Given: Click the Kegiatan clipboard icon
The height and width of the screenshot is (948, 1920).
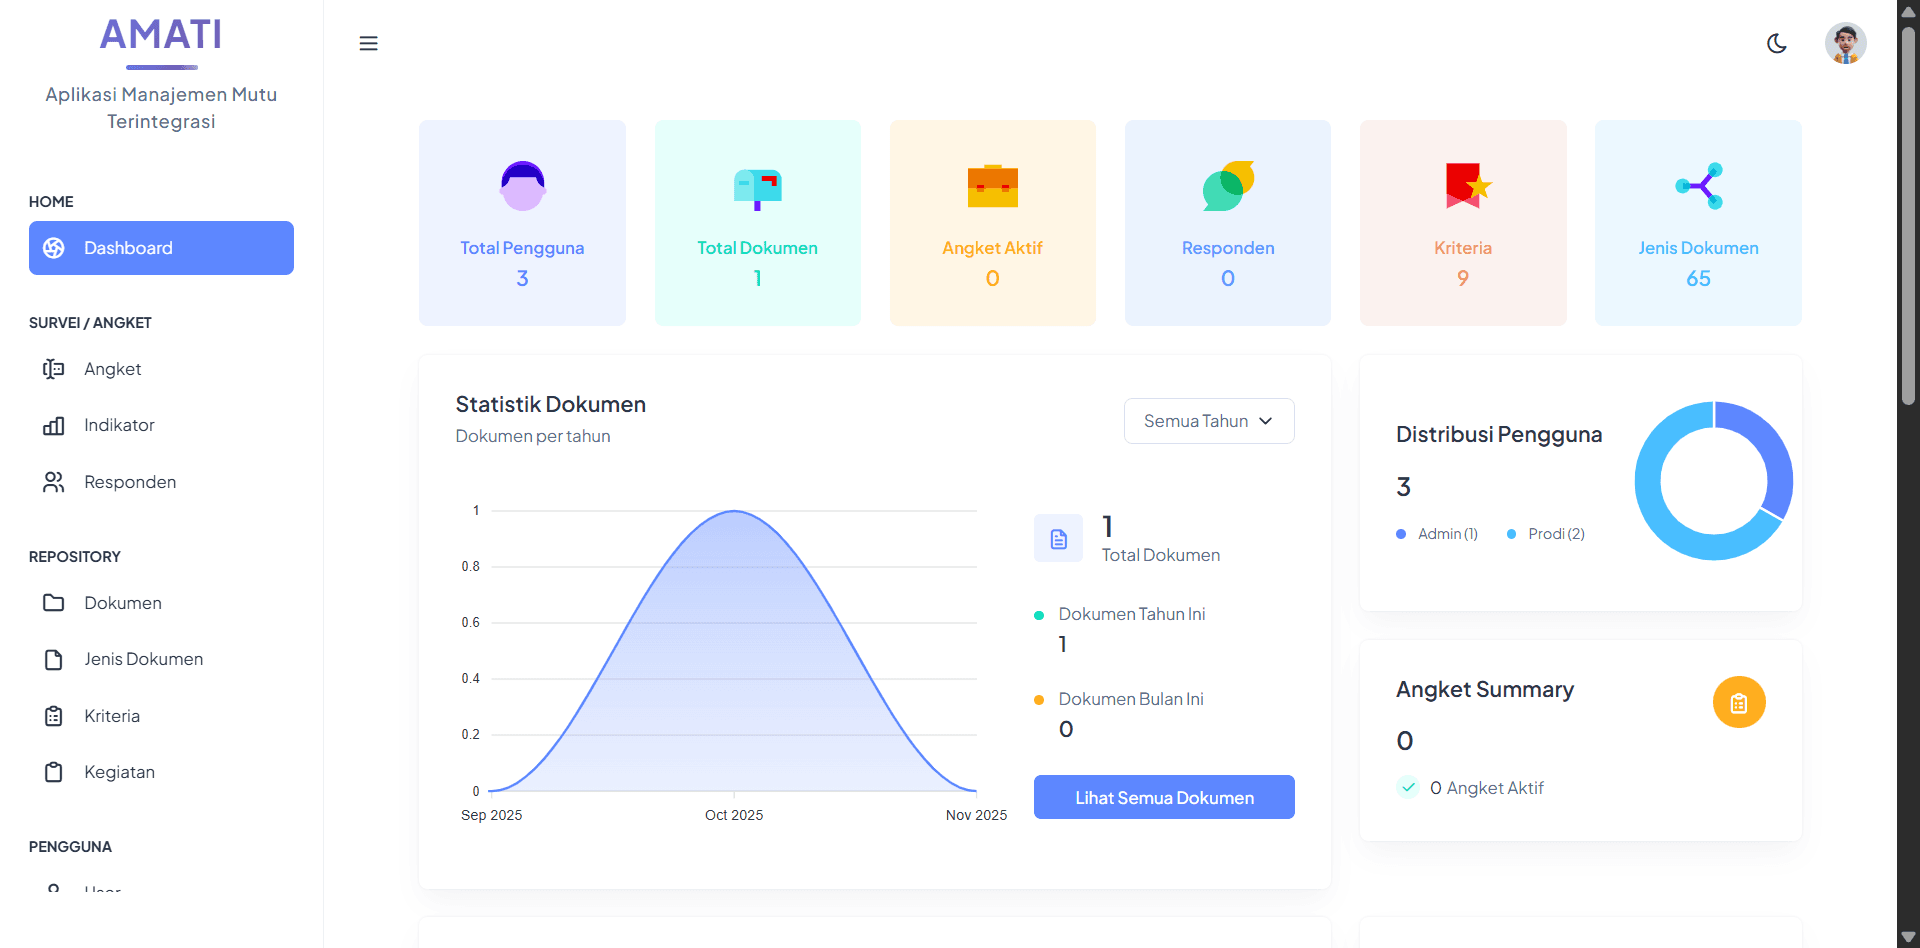Looking at the screenshot, I should pos(54,772).
